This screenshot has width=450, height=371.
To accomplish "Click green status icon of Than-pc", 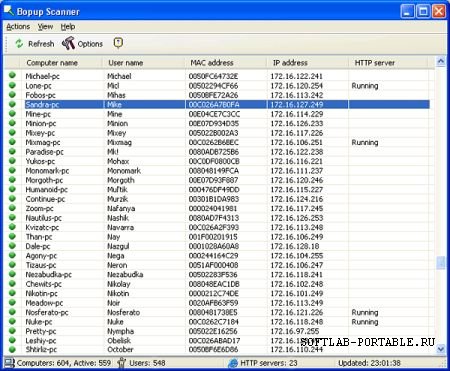I will click(12, 236).
